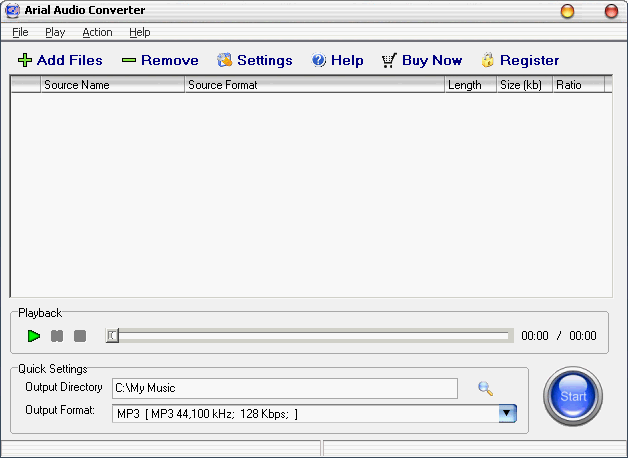Sort by the Ratio column header
This screenshot has width=628, height=458.
pos(578,85)
